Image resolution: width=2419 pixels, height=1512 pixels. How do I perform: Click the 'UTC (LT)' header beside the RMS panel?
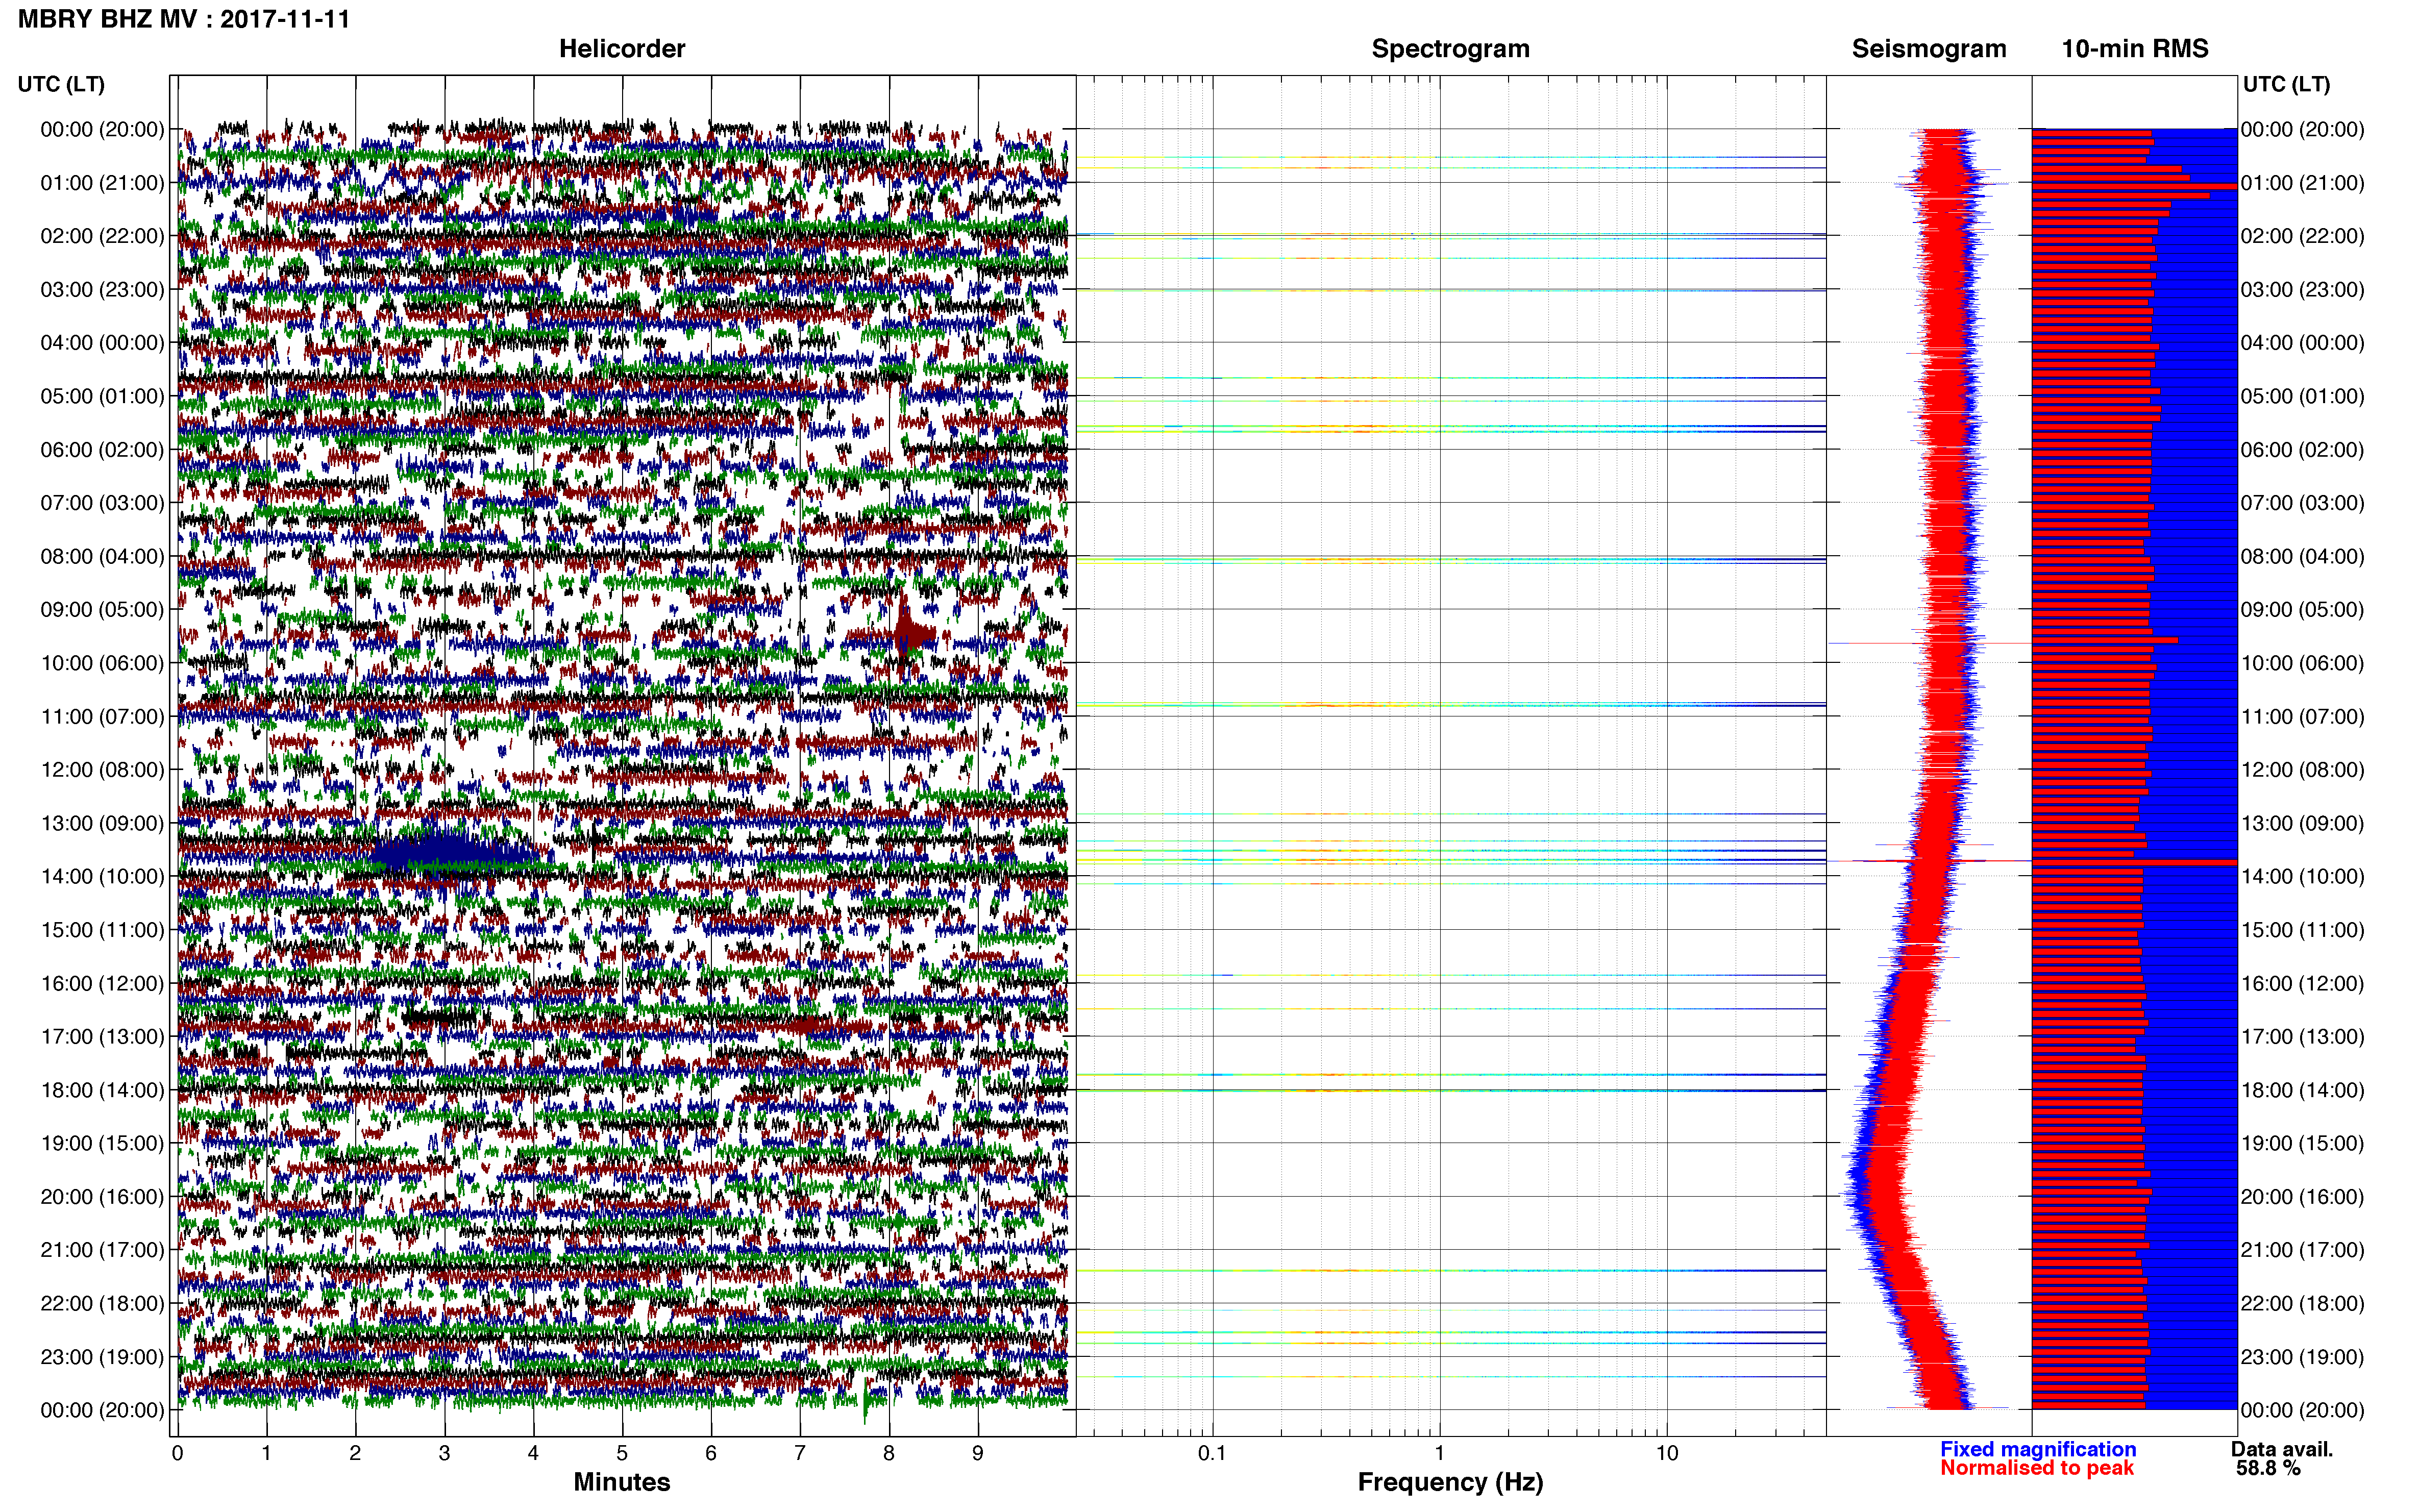pyautogui.click(x=2286, y=84)
